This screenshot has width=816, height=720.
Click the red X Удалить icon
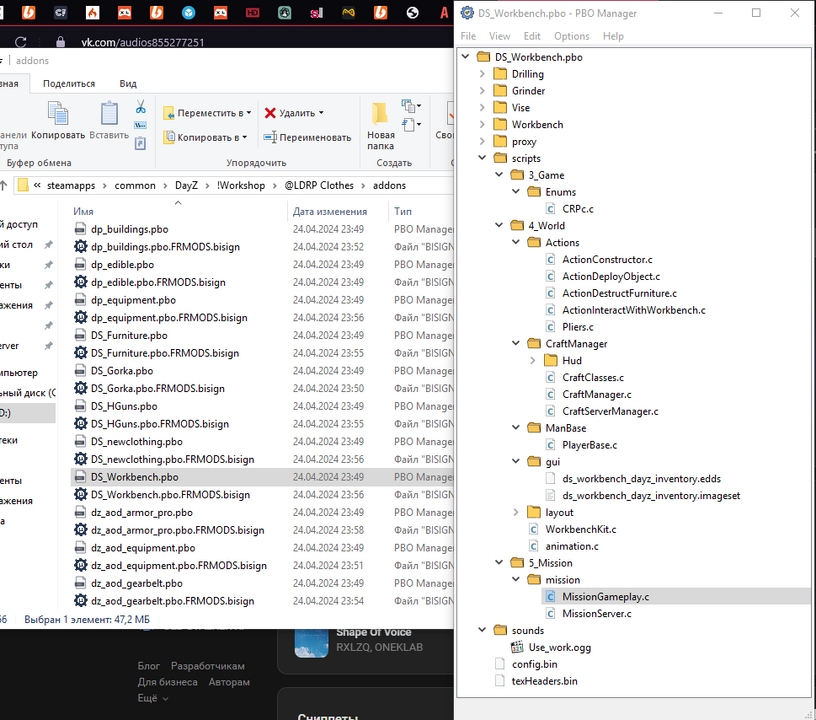click(x=270, y=113)
